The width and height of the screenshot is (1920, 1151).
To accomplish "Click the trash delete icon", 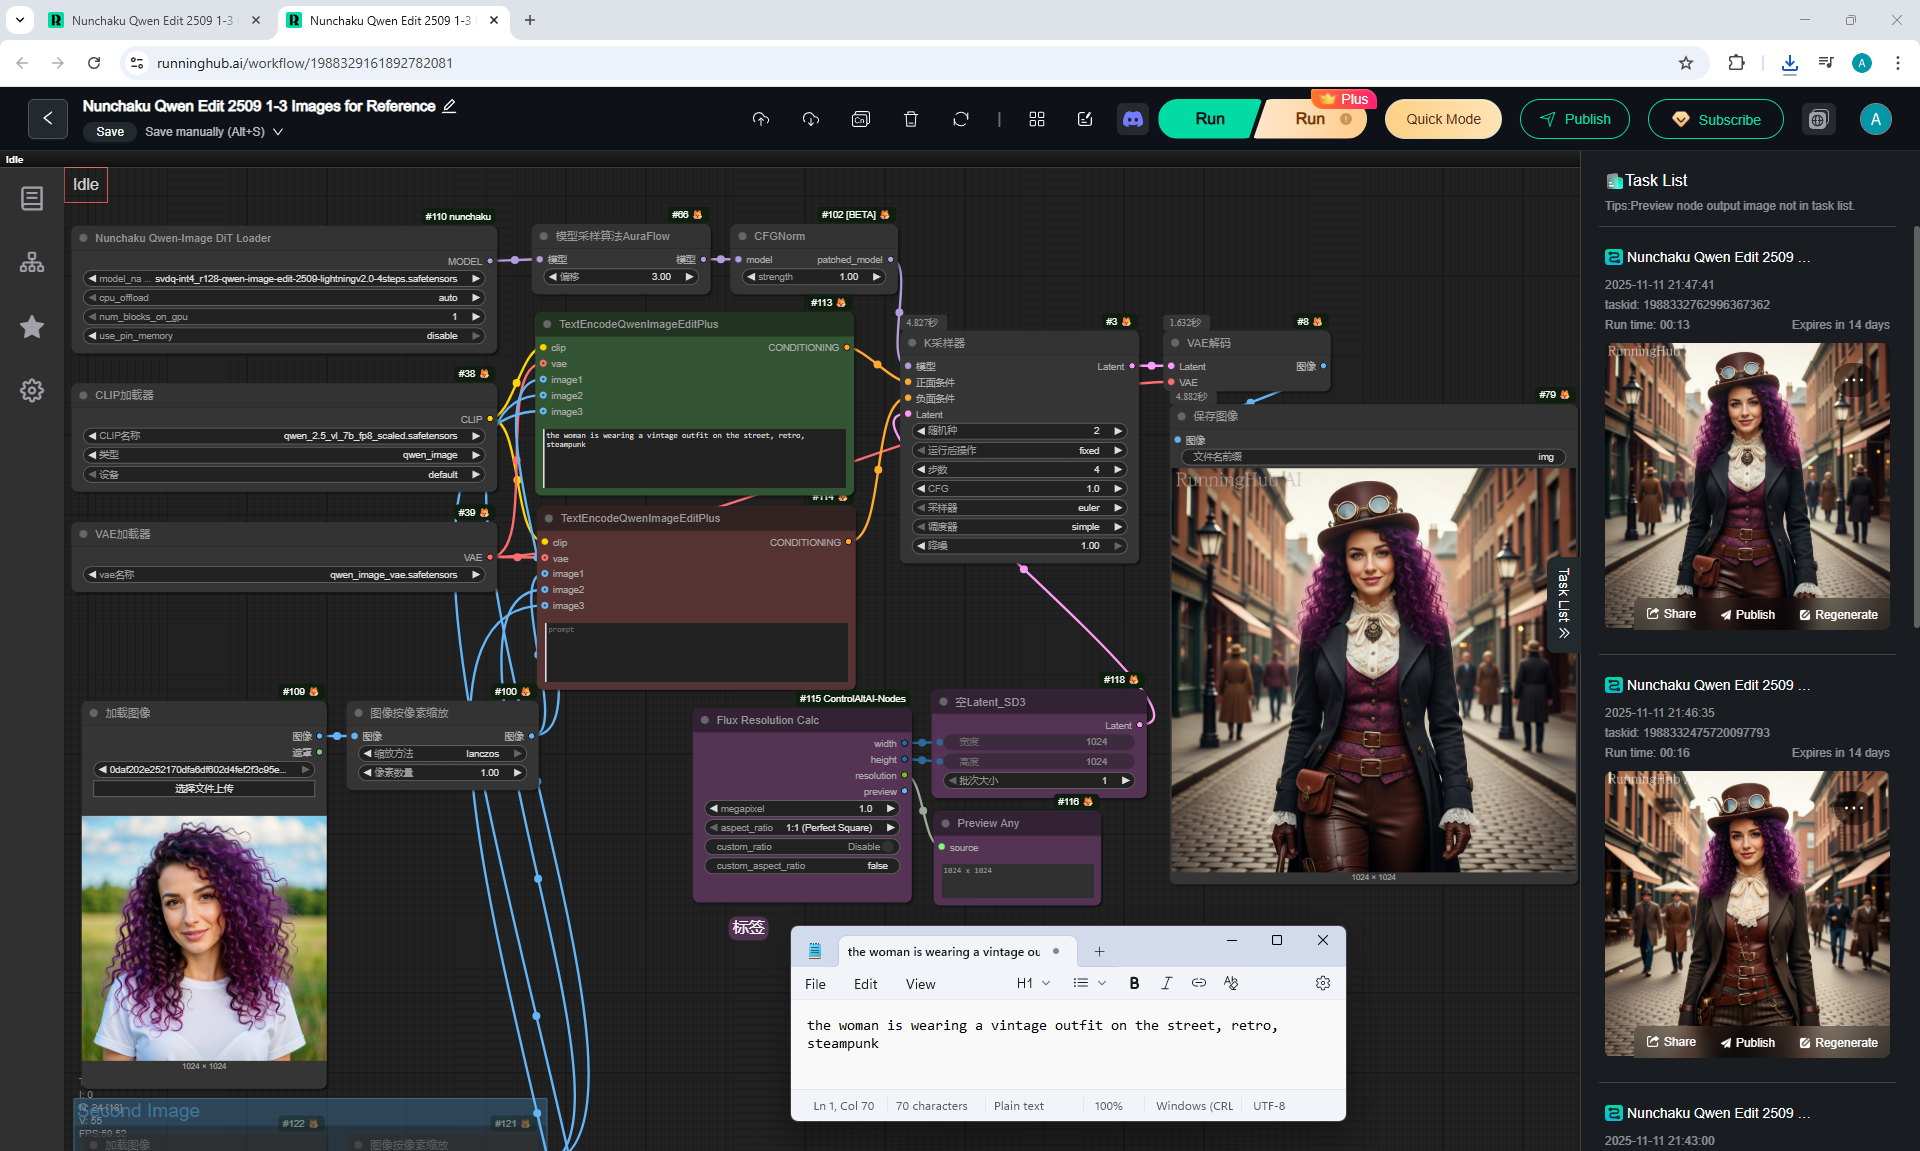I will click(x=910, y=119).
